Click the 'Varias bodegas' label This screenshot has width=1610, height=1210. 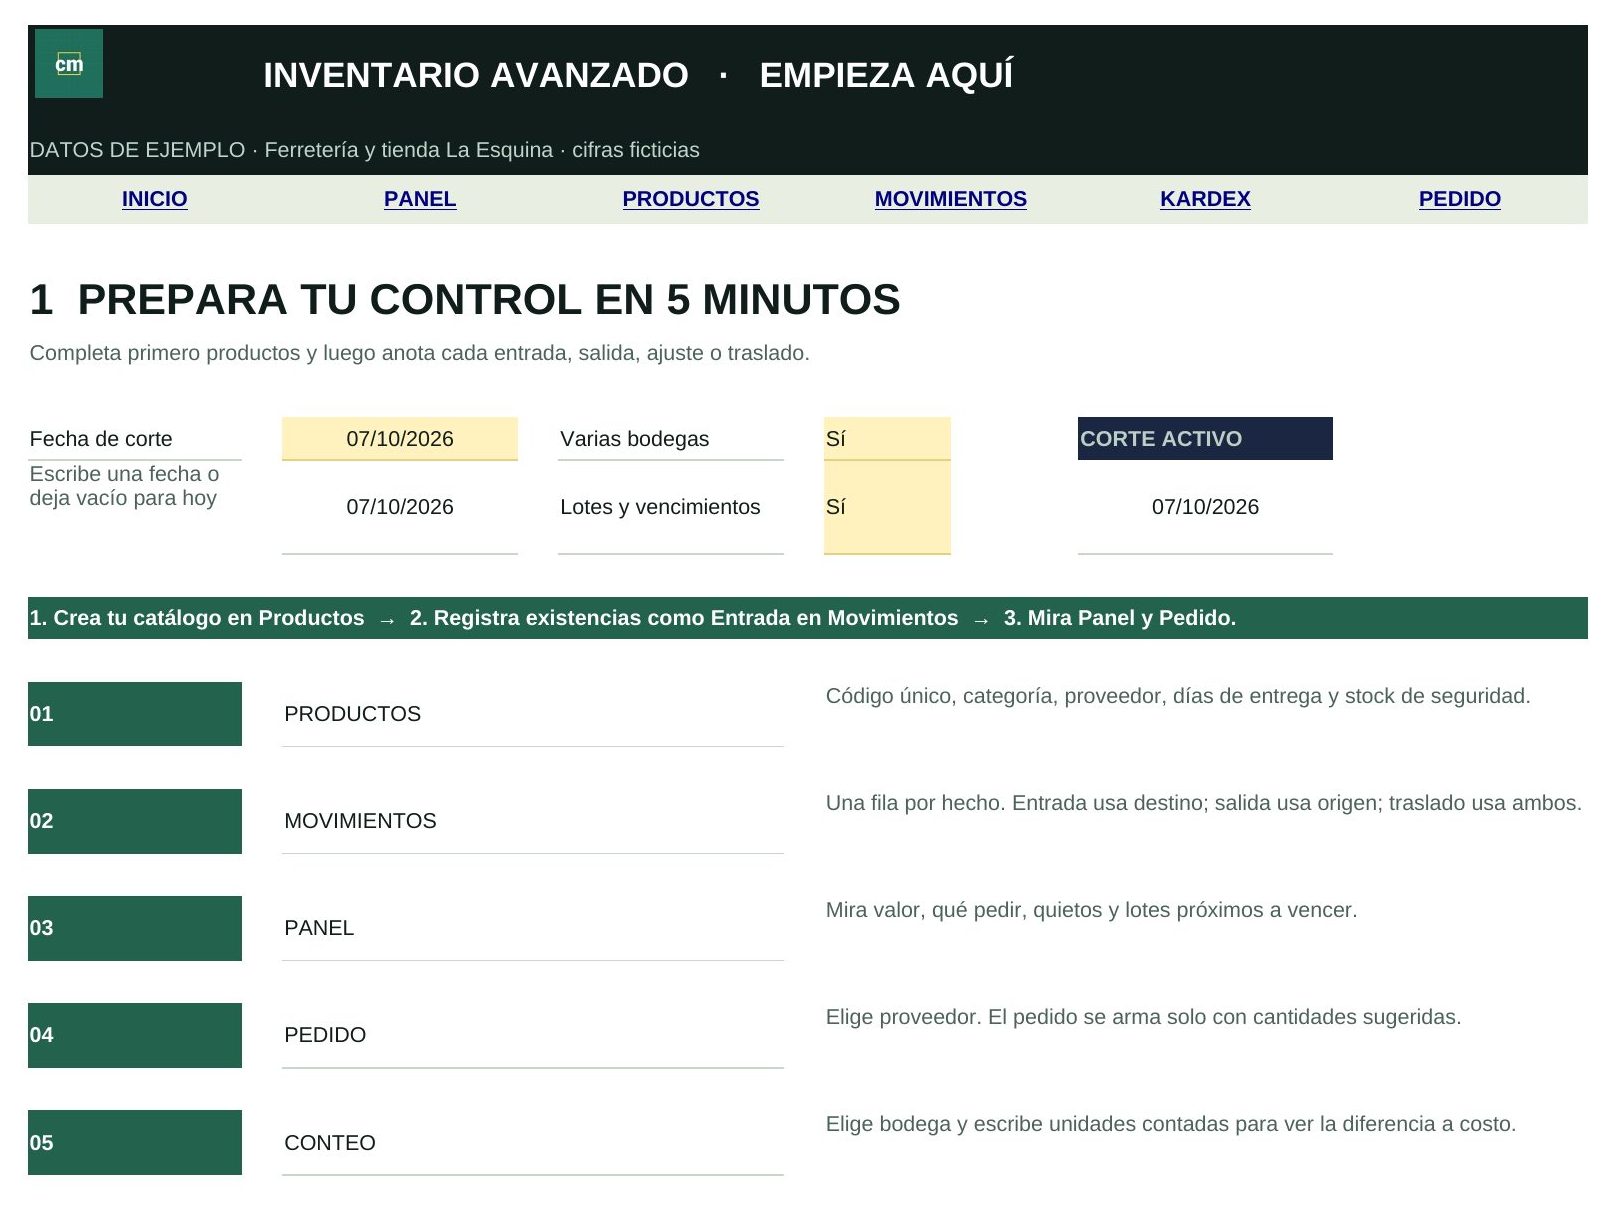[635, 439]
